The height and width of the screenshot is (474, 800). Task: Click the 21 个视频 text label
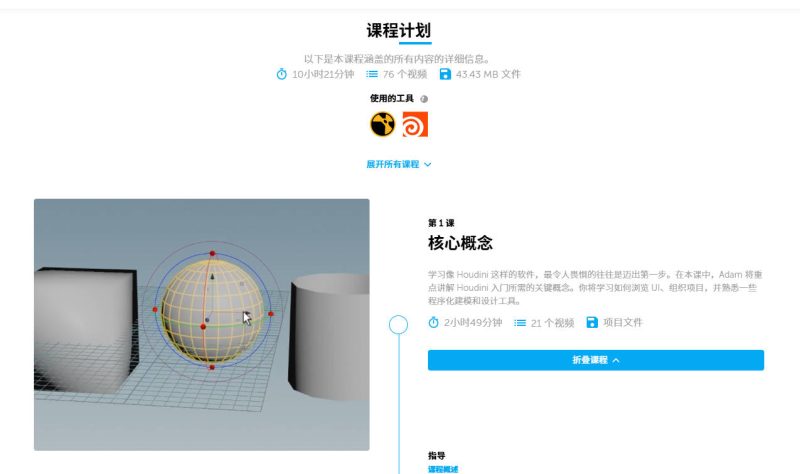tap(552, 323)
